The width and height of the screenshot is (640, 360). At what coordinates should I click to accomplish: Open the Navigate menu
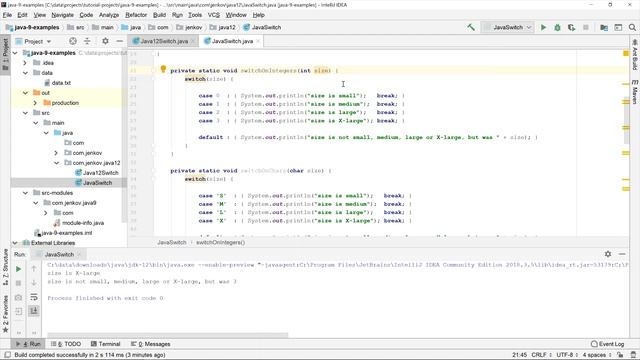[x=62, y=15]
